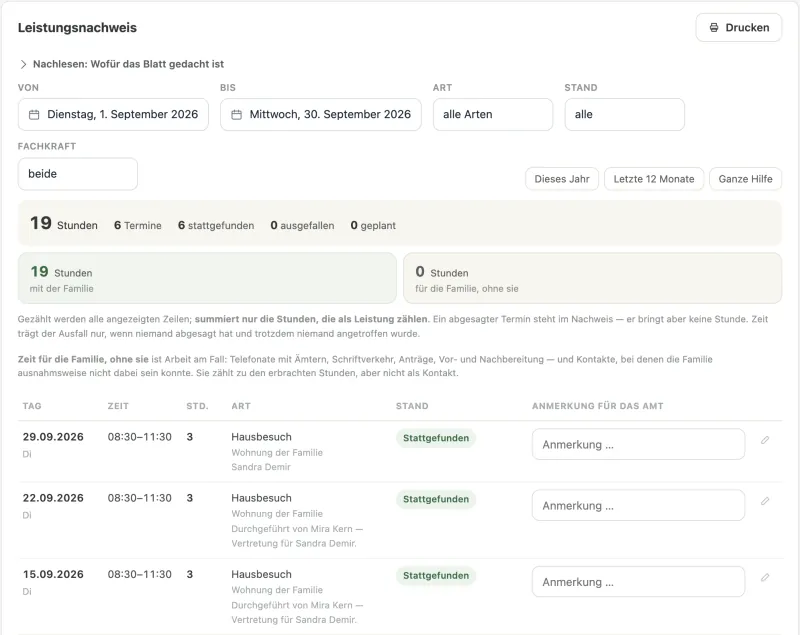The width and height of the screenshot is (800, 635).
Task: Click the date 29.09.2026
Action: coord(53,437)
